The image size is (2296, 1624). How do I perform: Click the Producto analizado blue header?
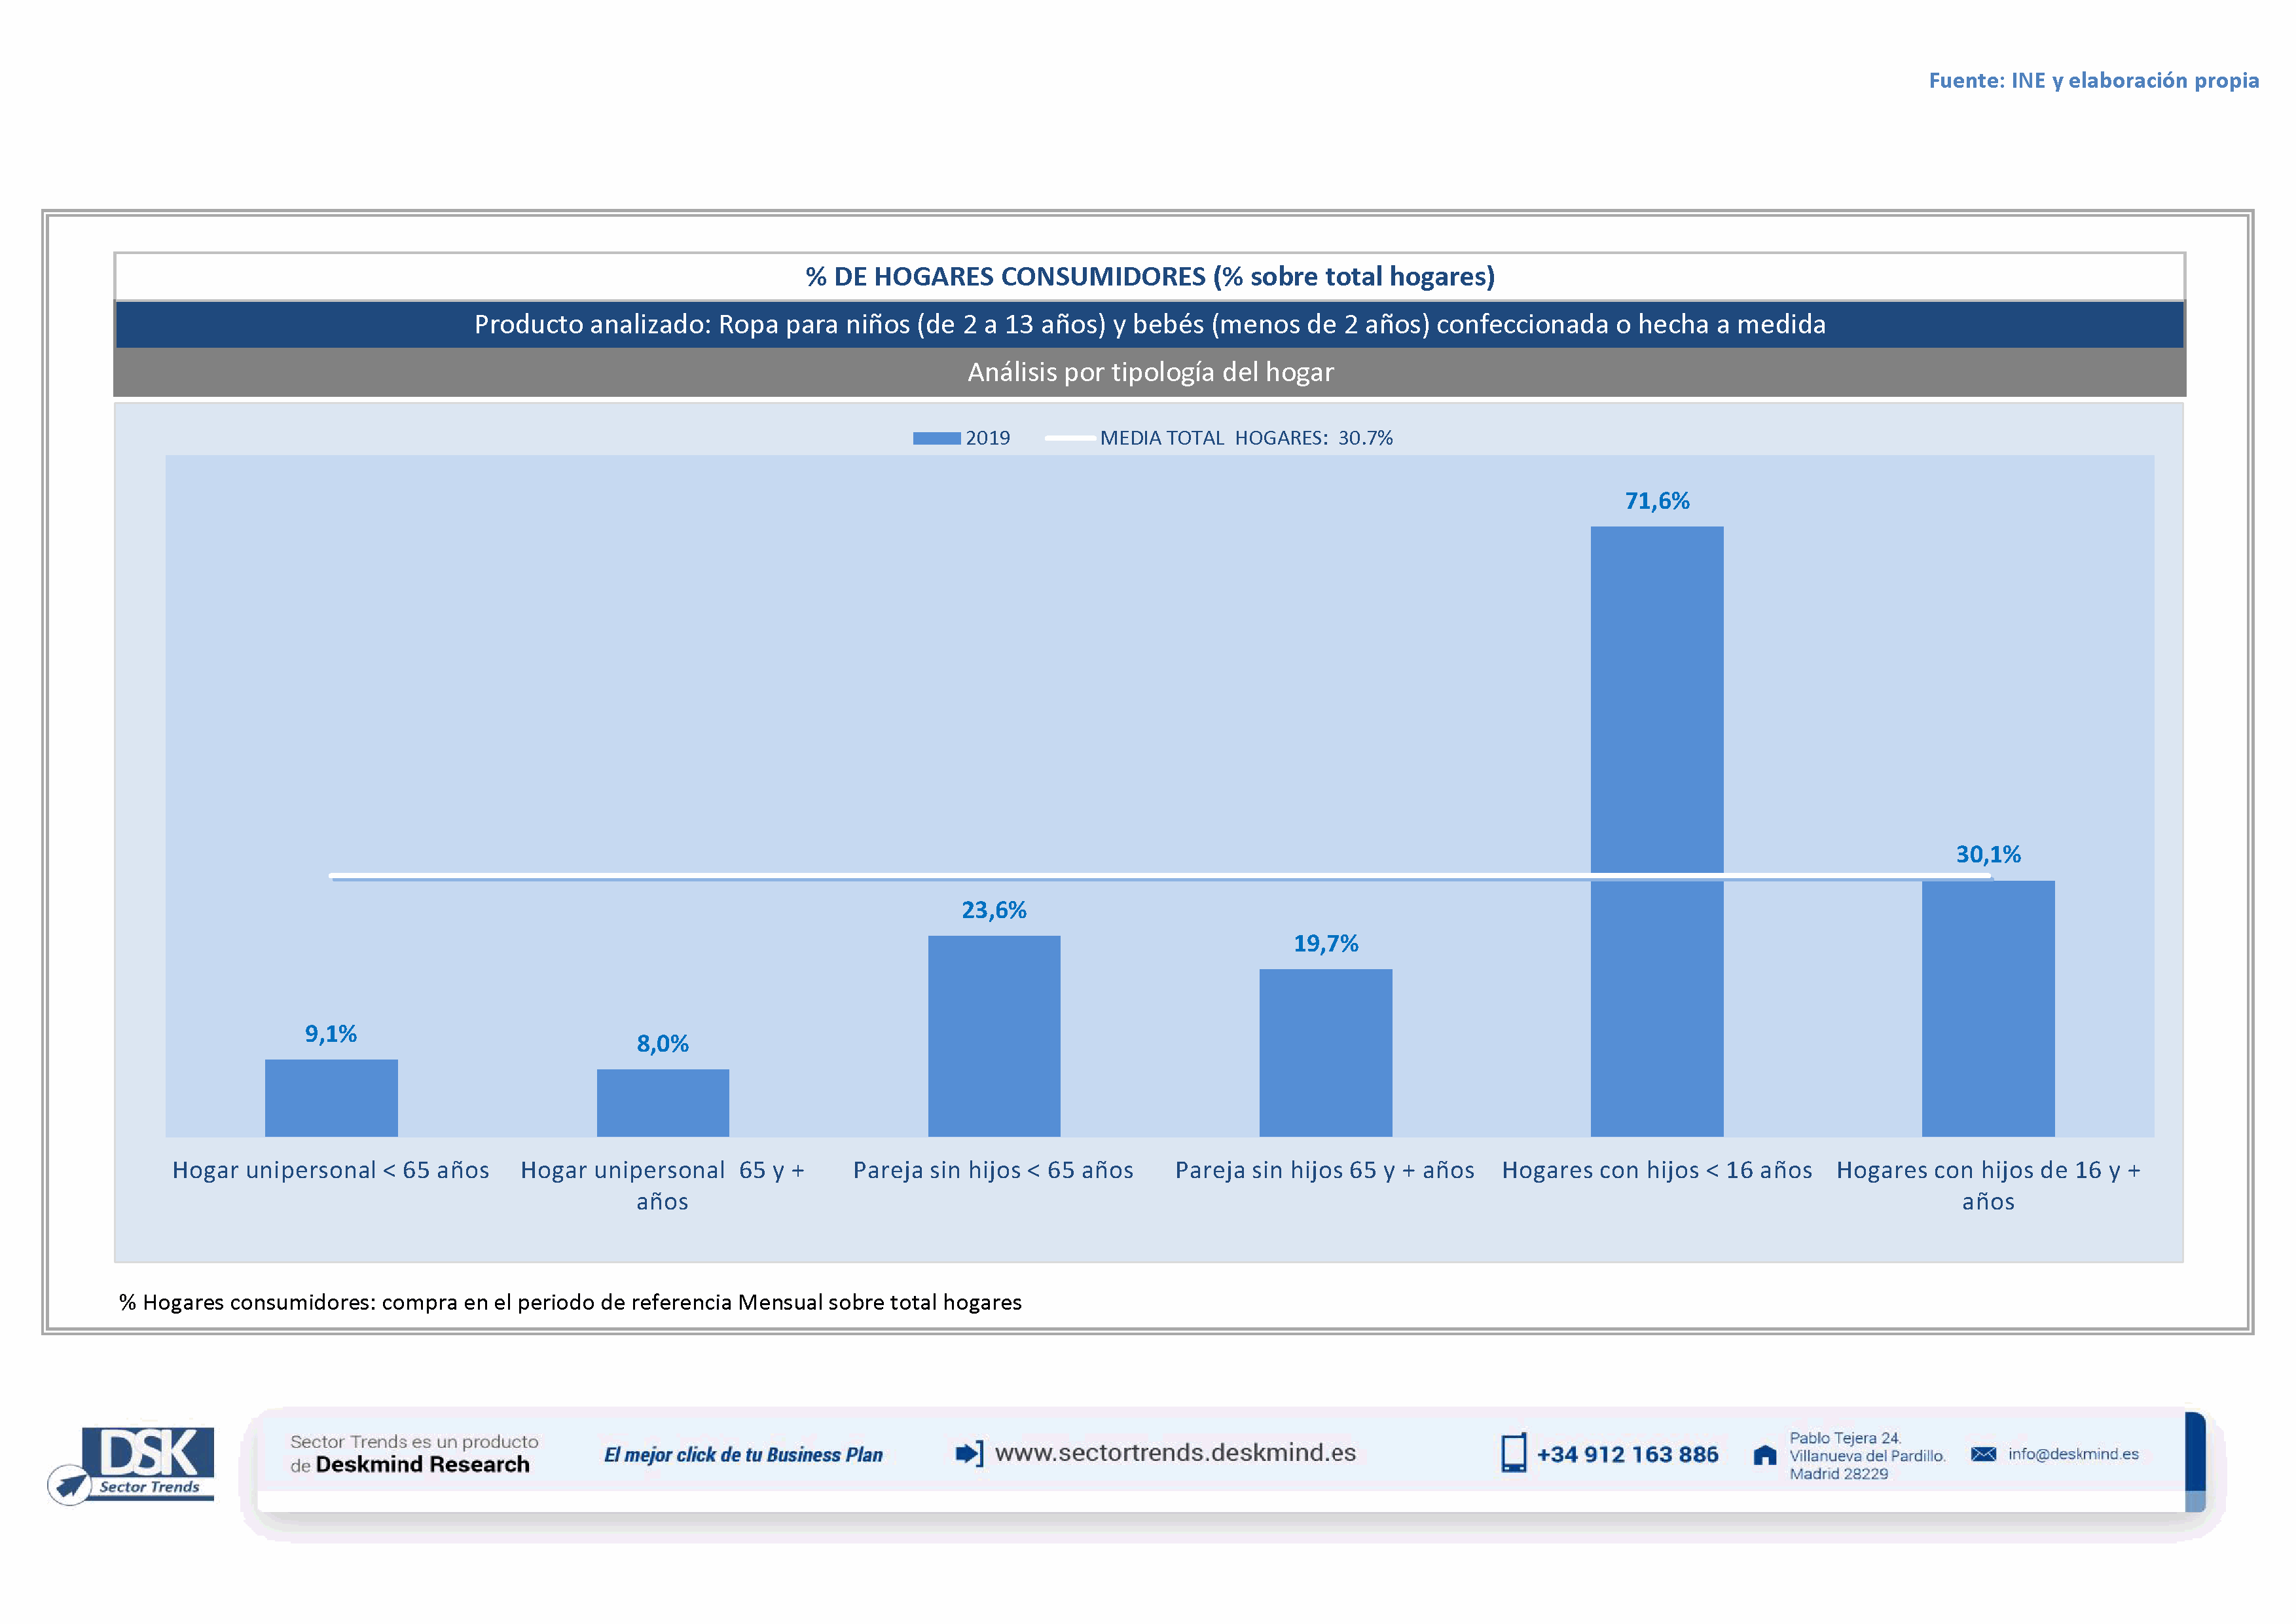pyautogui.click(x=1149, y=325)
